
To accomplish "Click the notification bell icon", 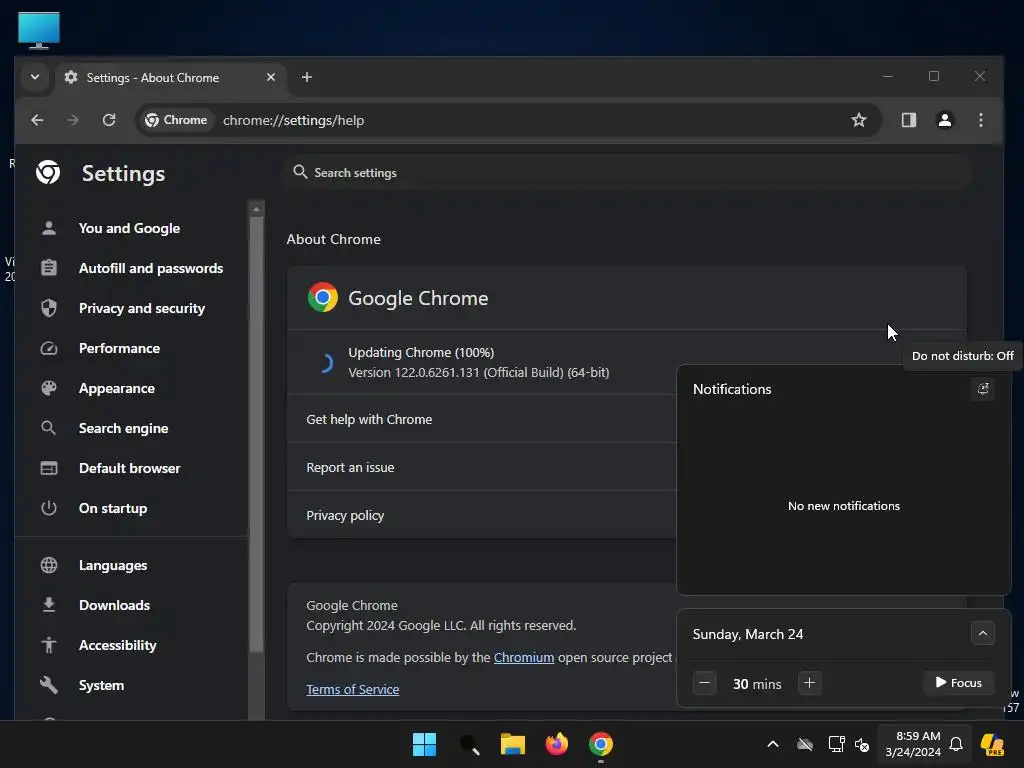I will coord(956,744).
